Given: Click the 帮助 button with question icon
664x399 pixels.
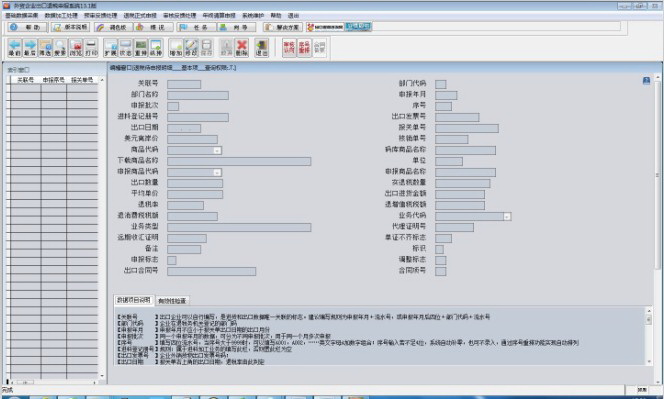Looking at the screenshot, I should pyautogui.click(x=27, y=27).
